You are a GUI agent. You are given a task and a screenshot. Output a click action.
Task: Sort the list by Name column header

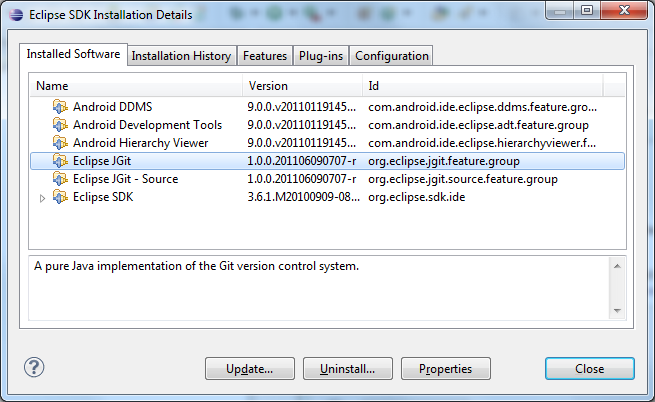click(x=136, y=86)
